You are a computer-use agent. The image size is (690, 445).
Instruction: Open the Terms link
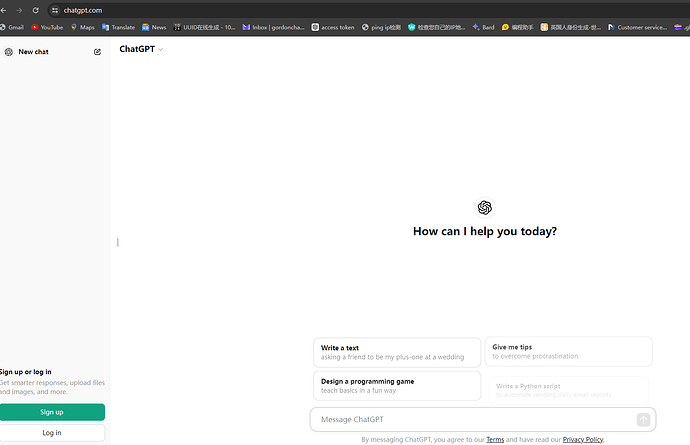click(x=495, y=439)
